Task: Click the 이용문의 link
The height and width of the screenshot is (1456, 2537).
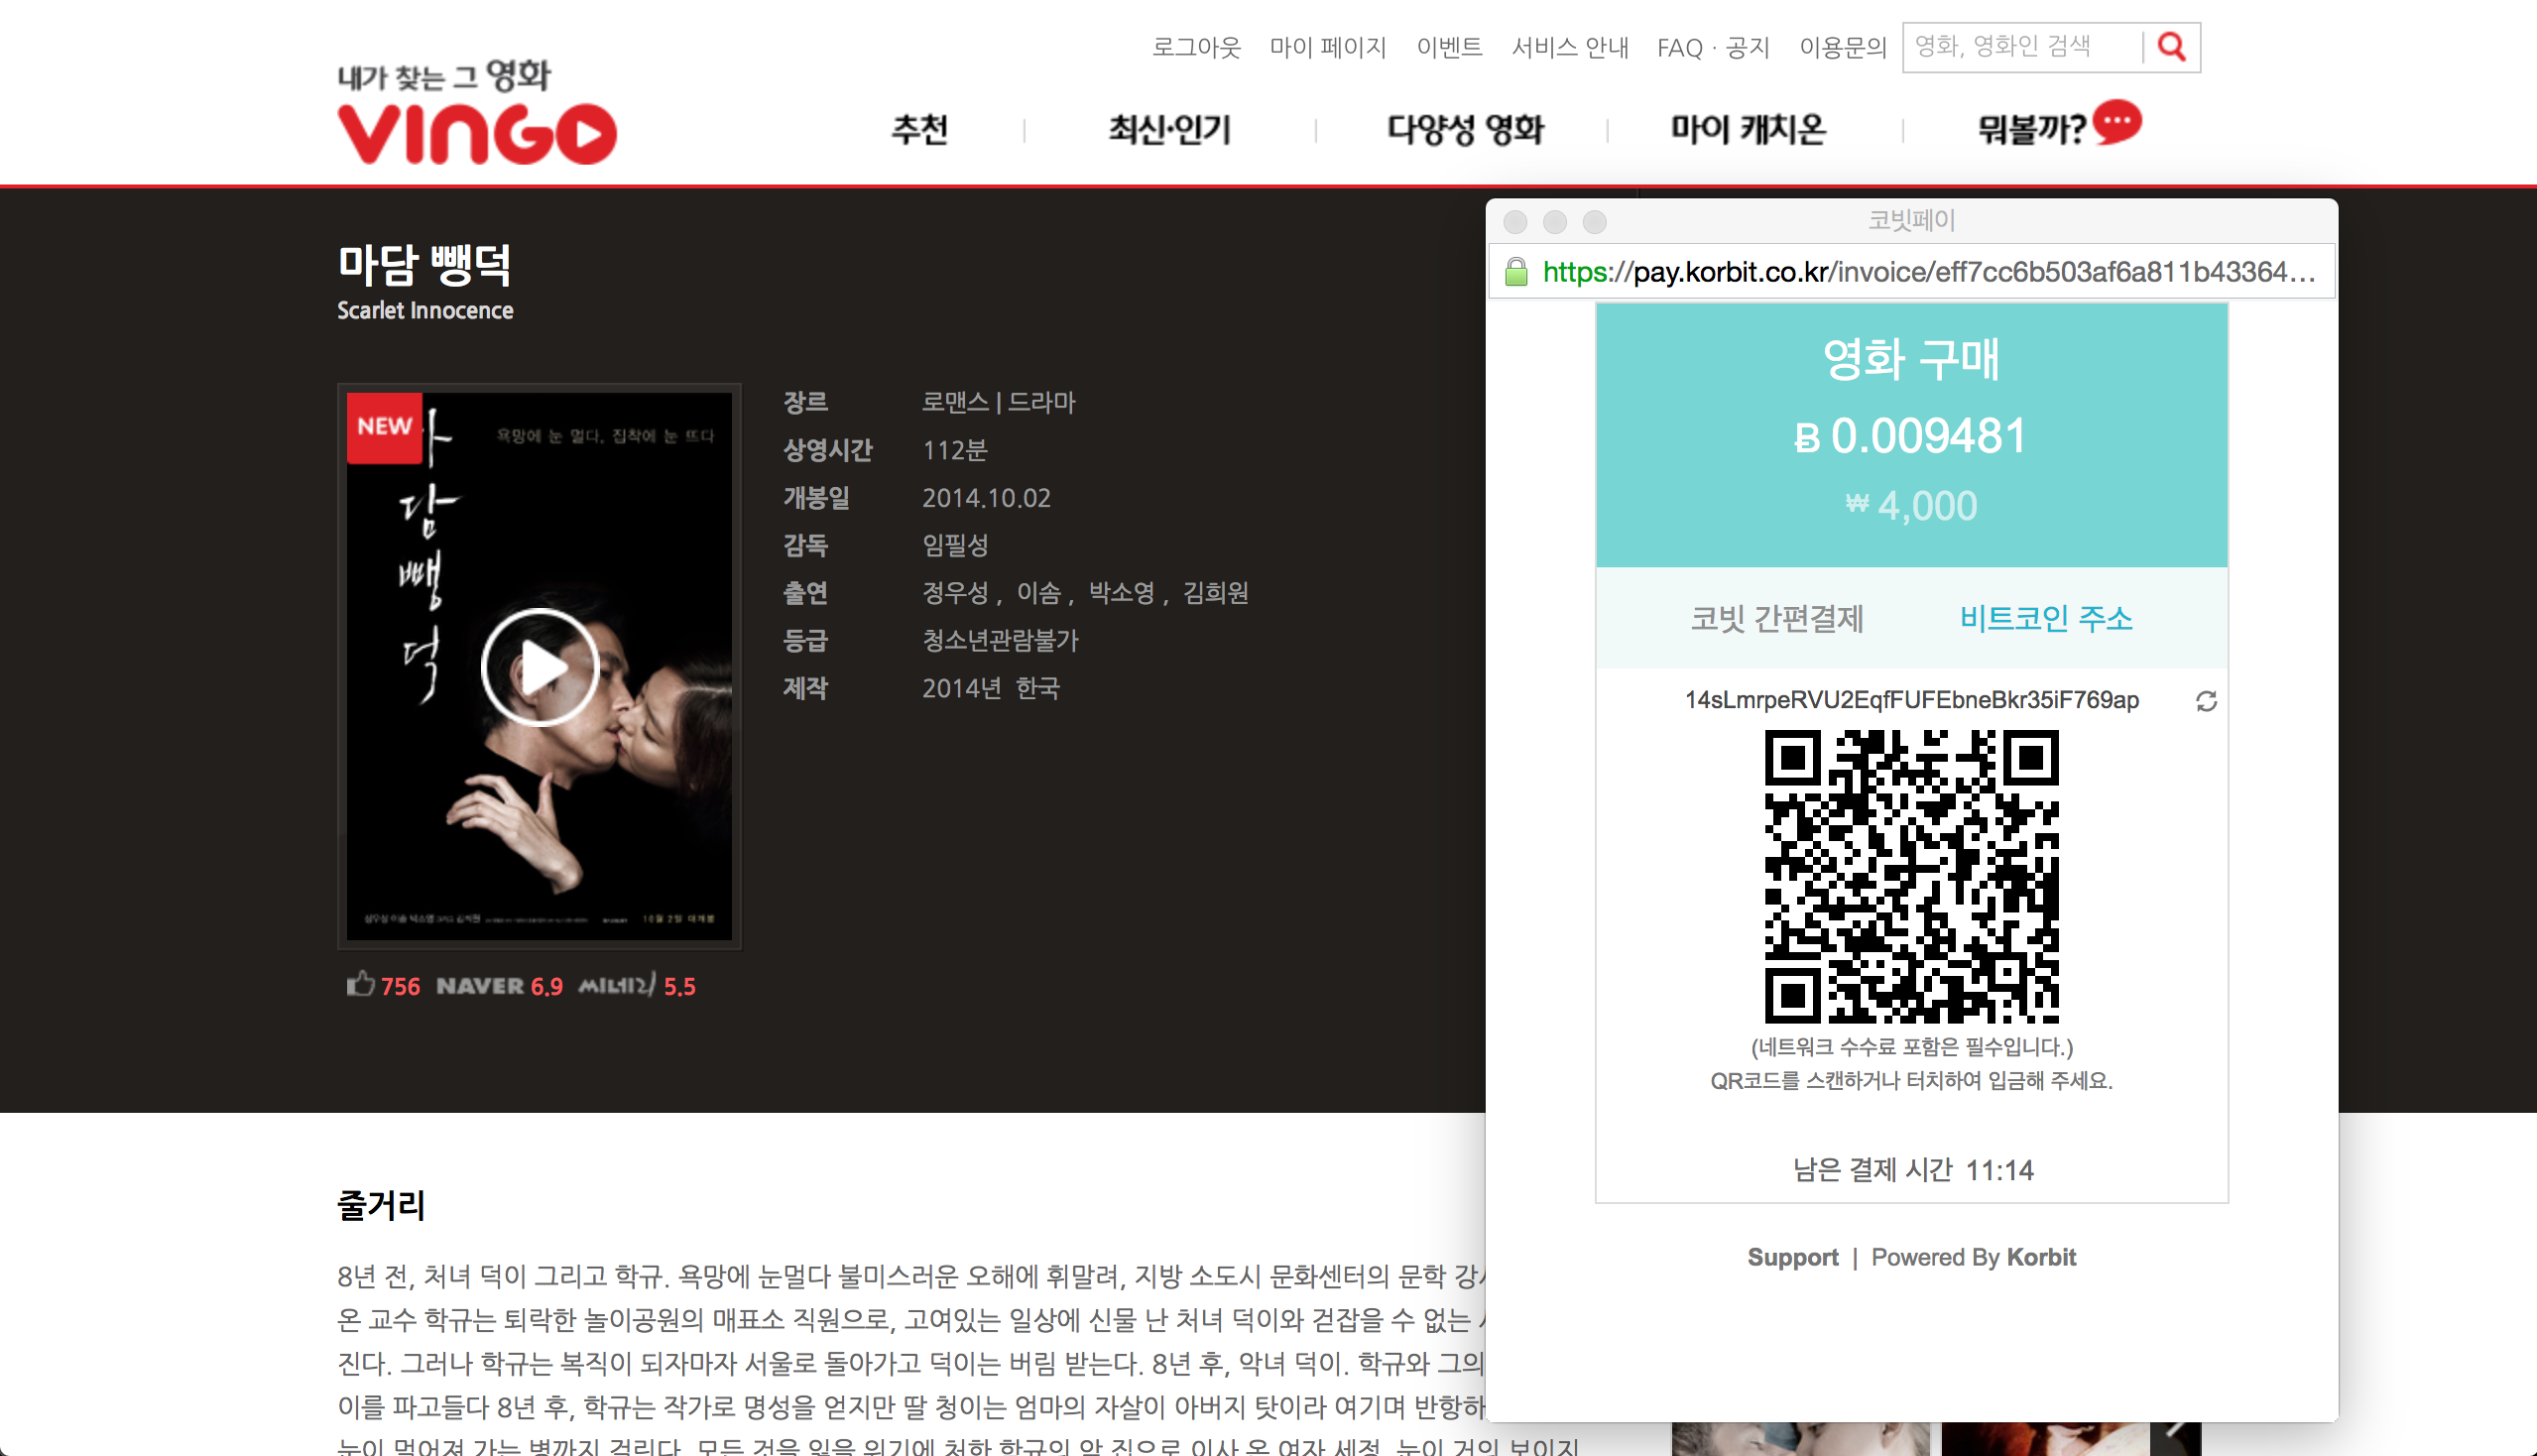Action: (1843, 46)
